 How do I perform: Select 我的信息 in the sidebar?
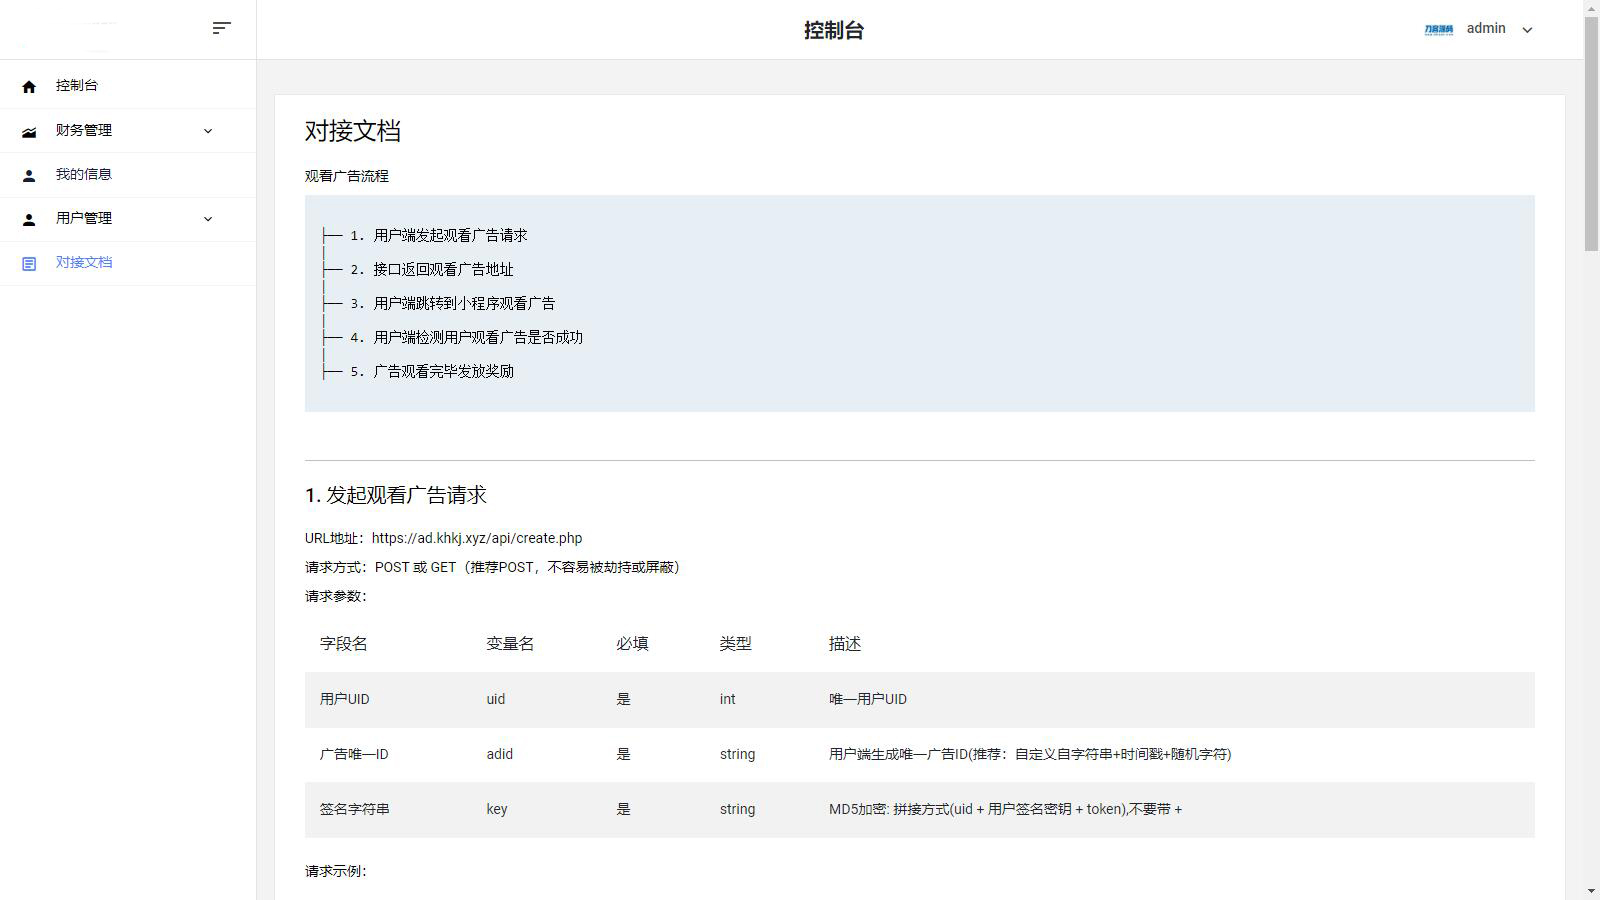pyautogui.click(x=128, y=175)
